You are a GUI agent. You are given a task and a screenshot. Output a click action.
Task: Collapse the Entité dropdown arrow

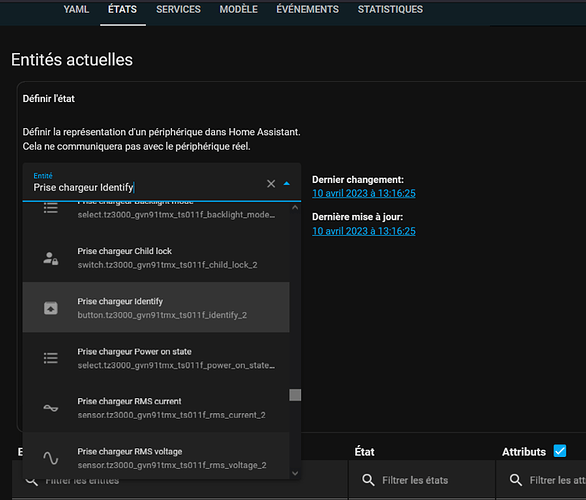click(x=287, y=183)
